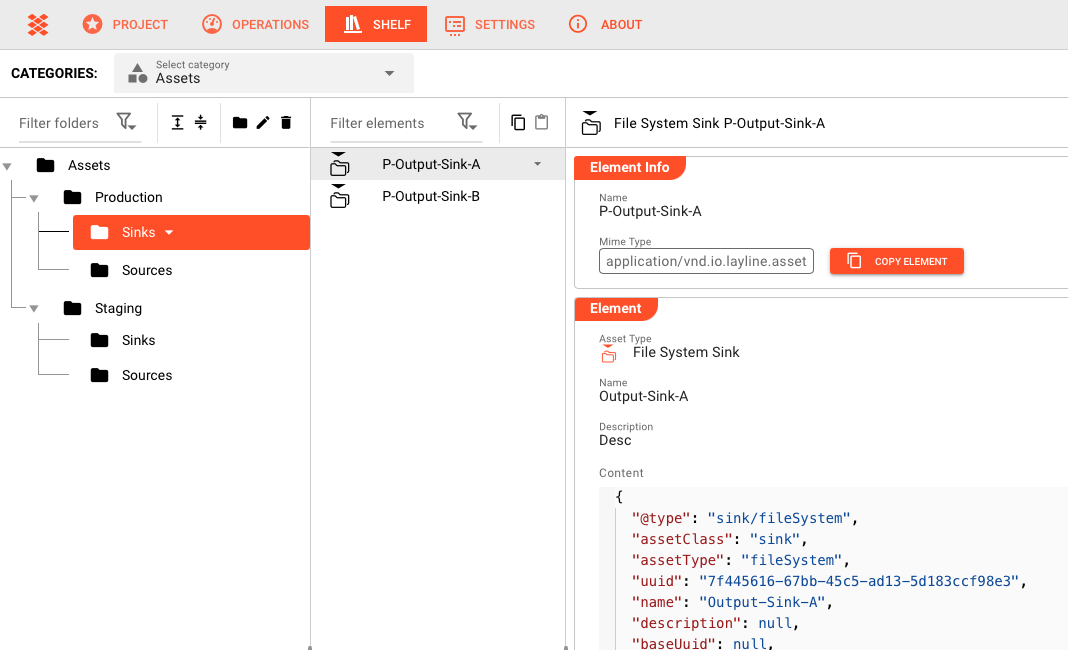Copy the selected element using the copy icon

coord(518,120)
